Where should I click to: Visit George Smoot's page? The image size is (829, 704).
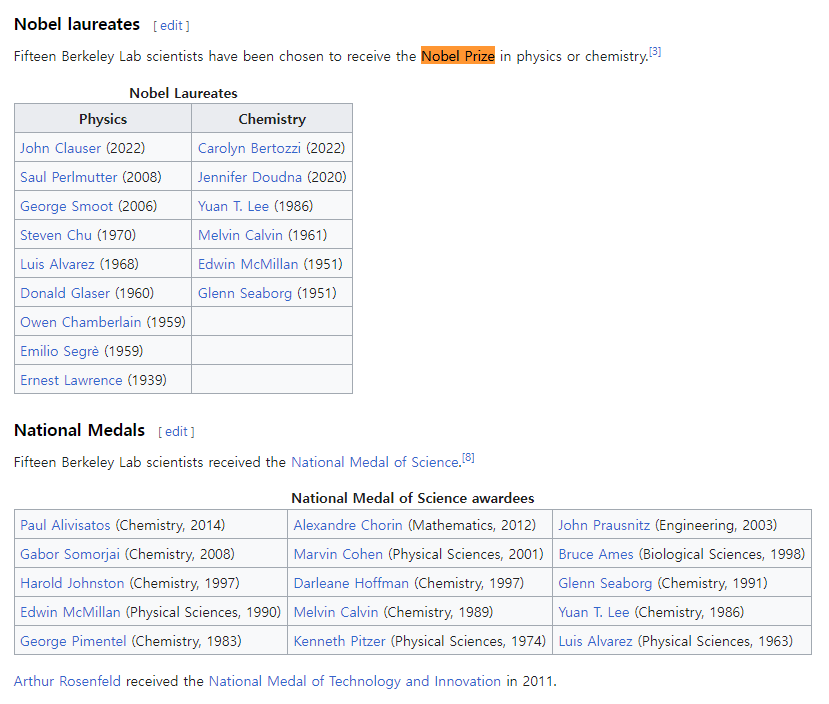point(67,206)
